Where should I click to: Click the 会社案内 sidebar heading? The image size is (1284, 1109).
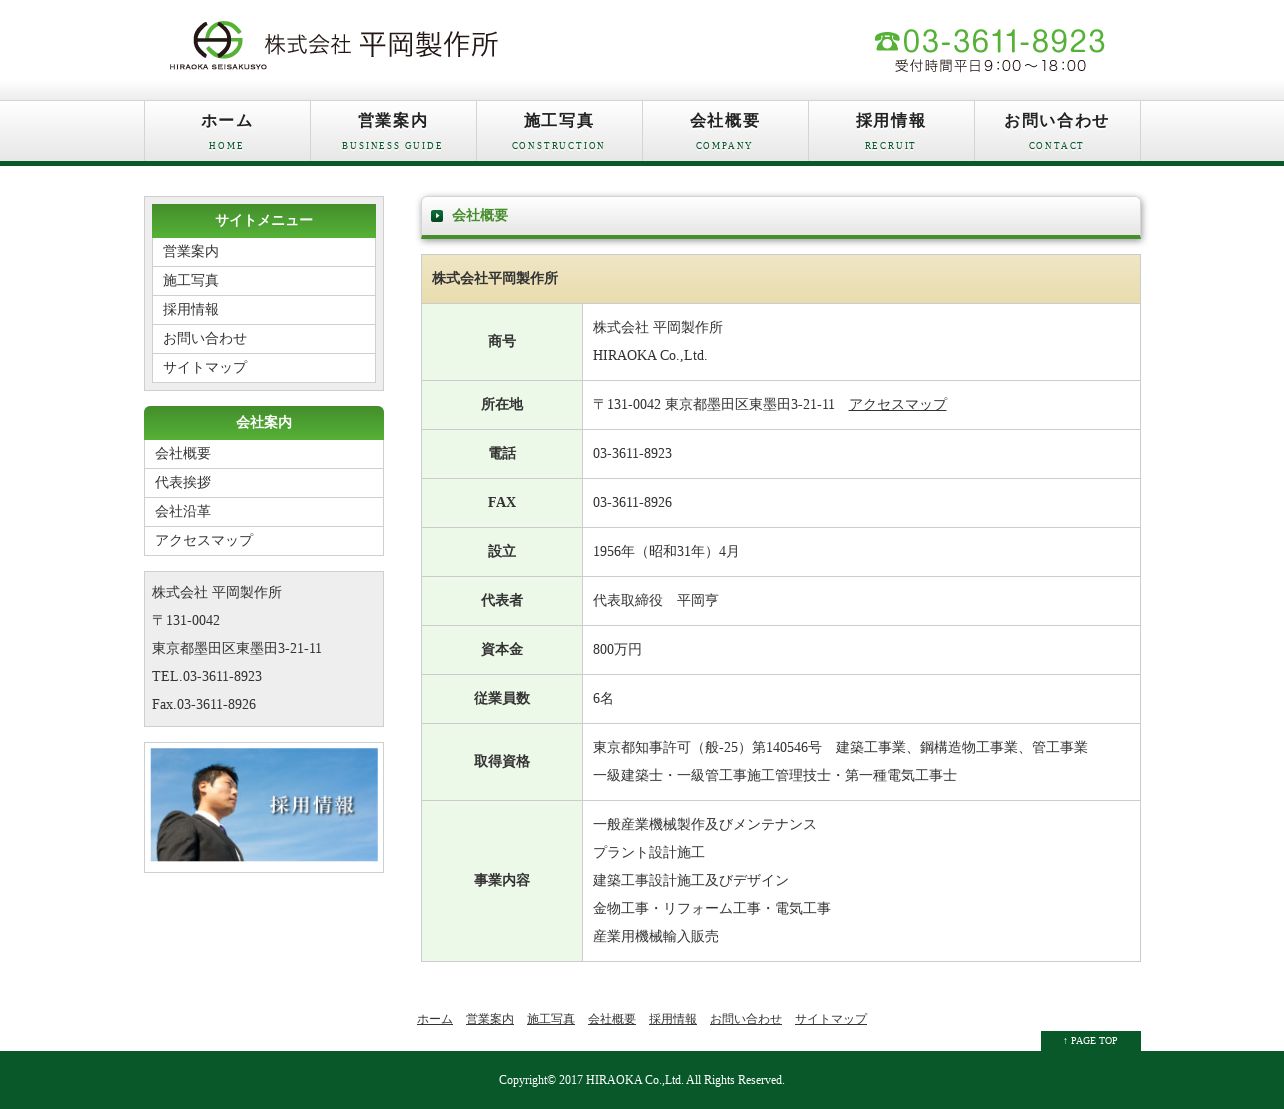tap(264, 423)
